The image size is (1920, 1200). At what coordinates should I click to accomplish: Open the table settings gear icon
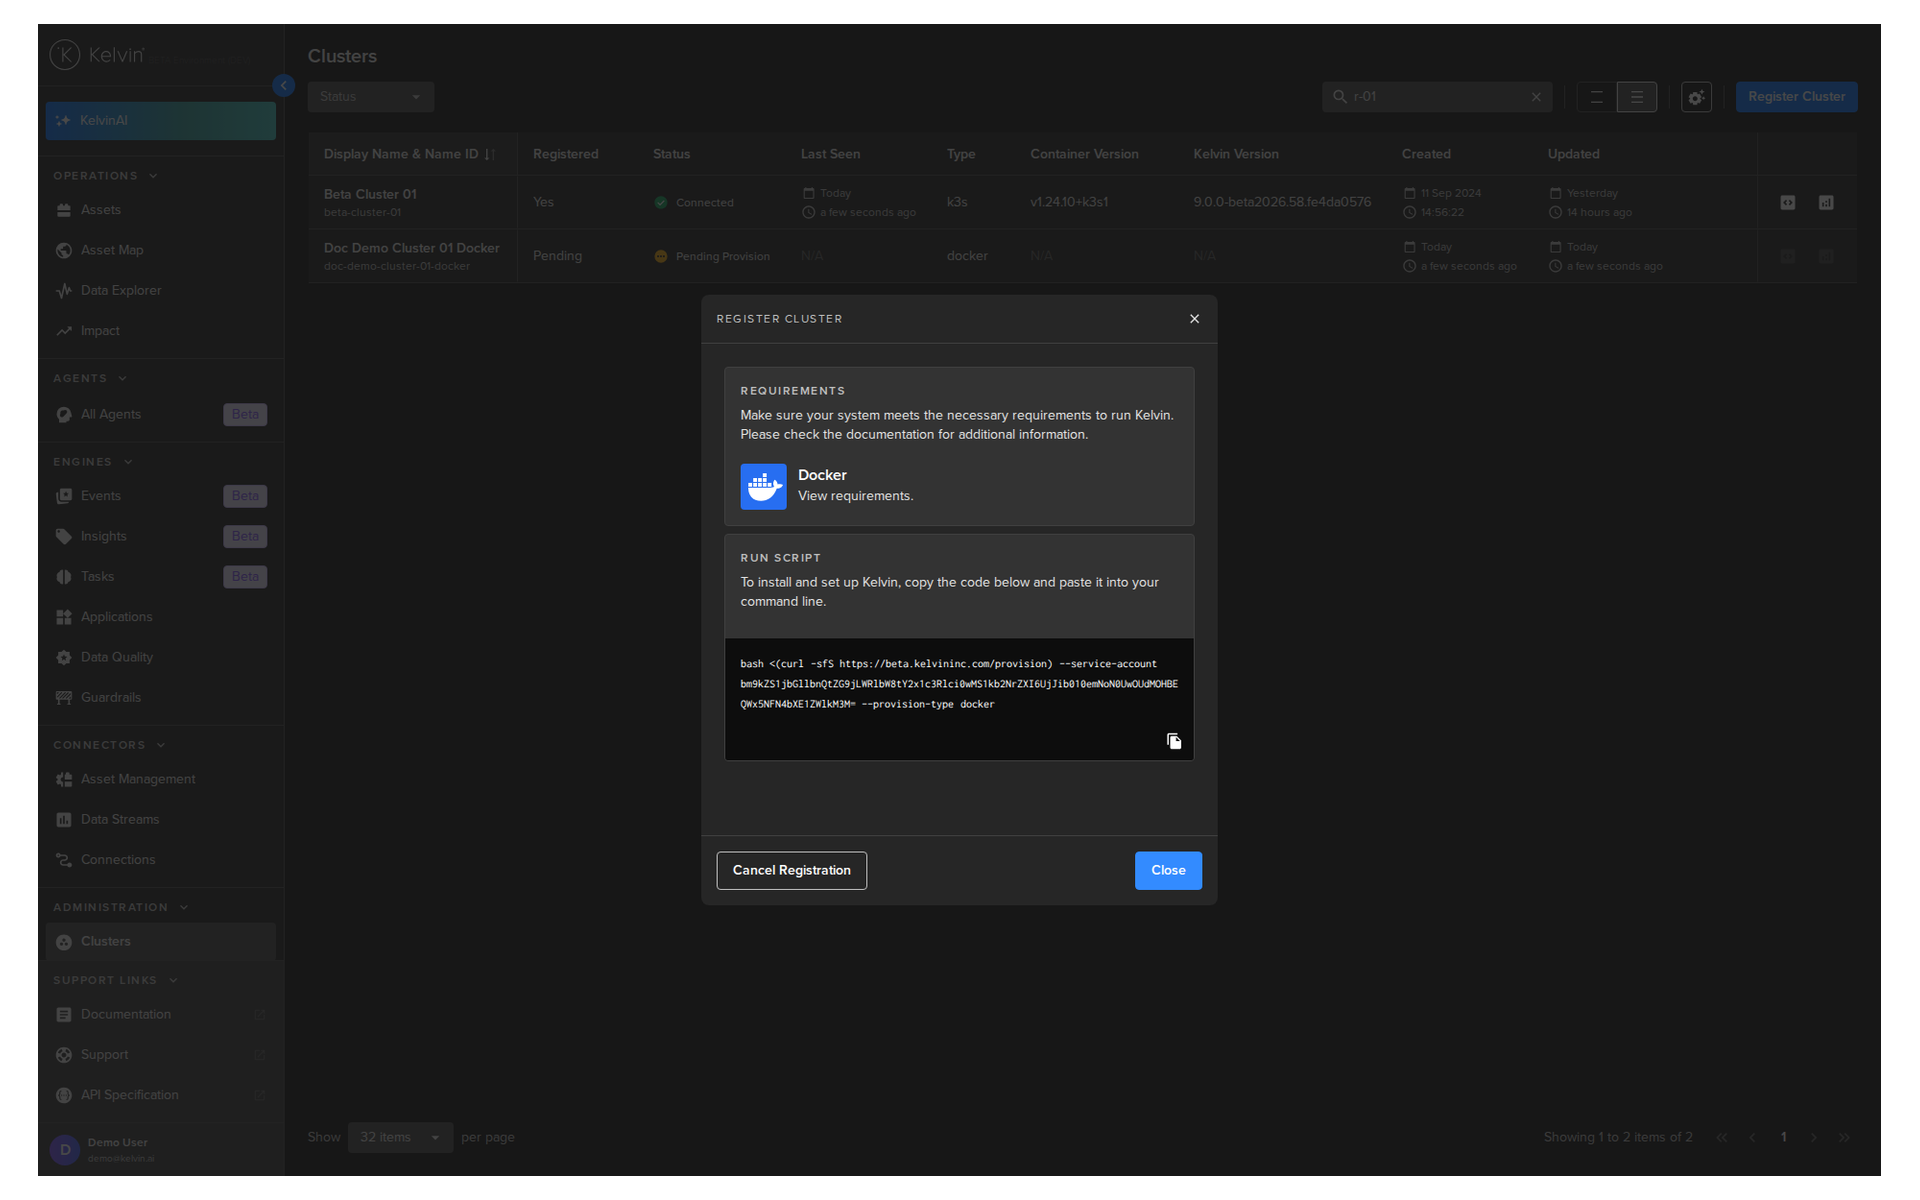(1696, 97)
